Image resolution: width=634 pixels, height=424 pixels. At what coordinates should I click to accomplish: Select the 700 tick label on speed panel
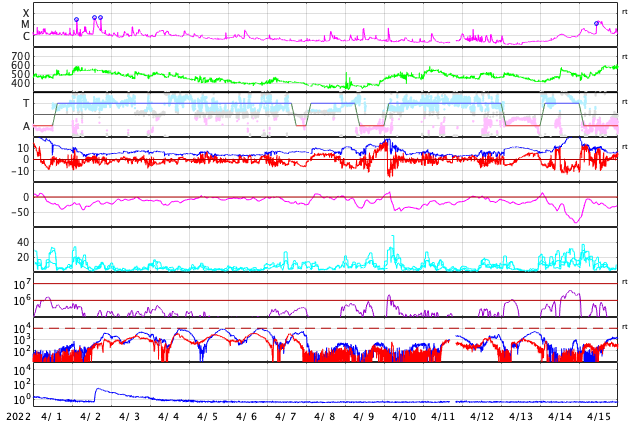click(21, 56)
